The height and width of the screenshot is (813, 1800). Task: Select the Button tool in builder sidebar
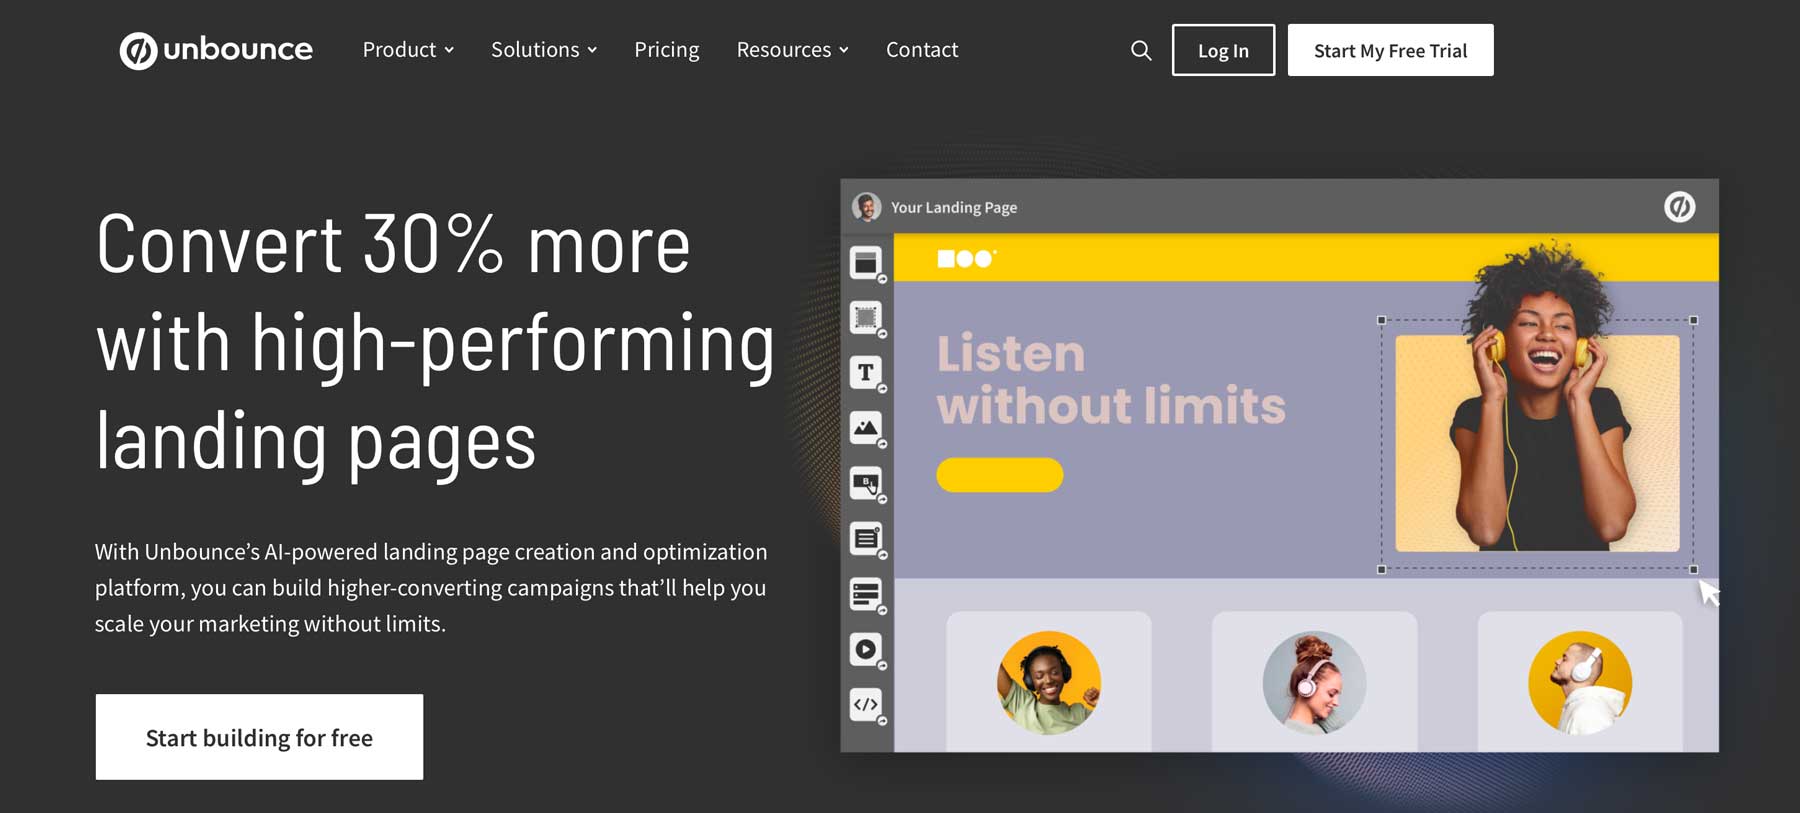866,484
